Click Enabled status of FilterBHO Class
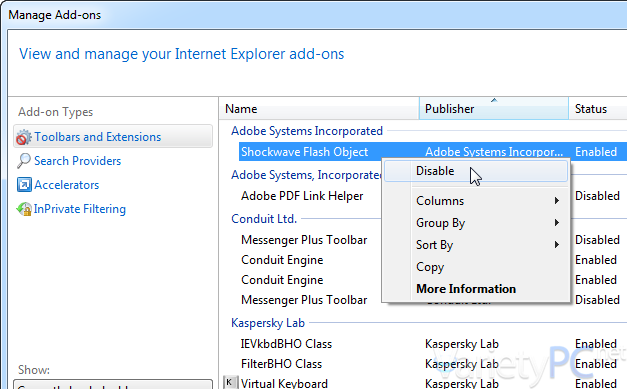This screenshot has height=389, width=627. coord(596,364)
